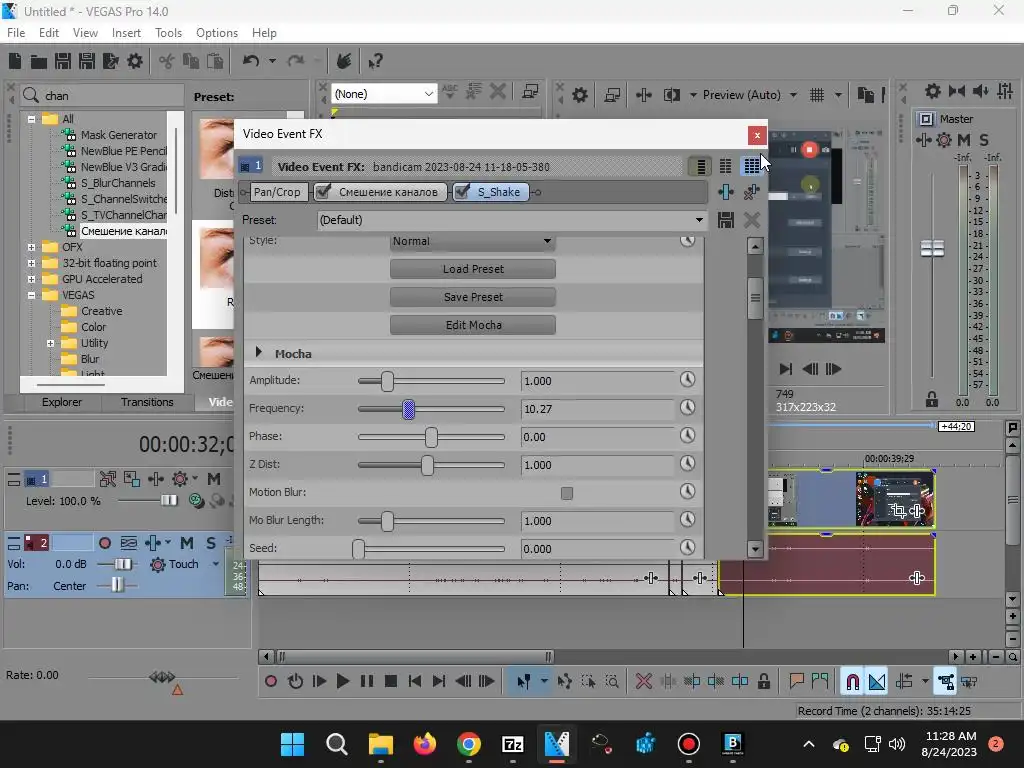1024x768 pixels.
Task: Switch to the Transitions tab
Action: point(147,402)
